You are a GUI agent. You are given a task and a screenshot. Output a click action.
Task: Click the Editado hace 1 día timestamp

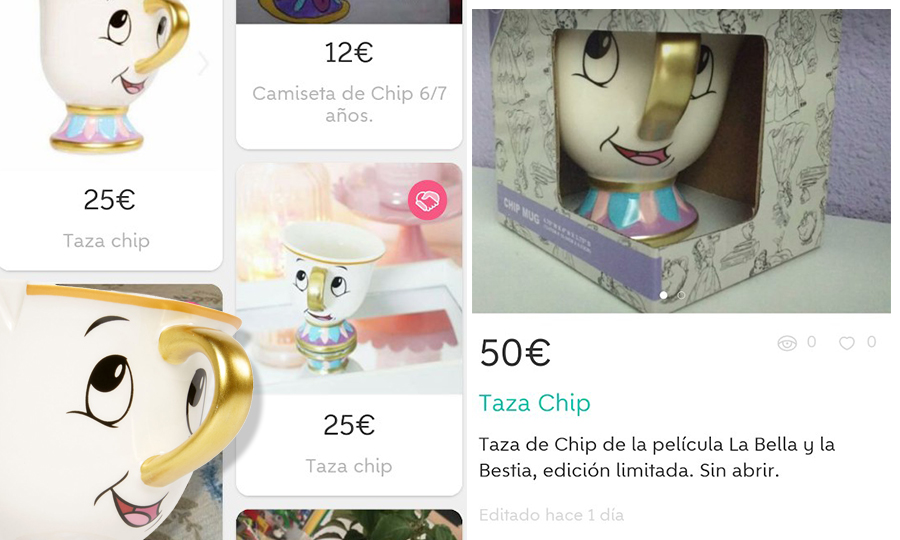[551, 515]
